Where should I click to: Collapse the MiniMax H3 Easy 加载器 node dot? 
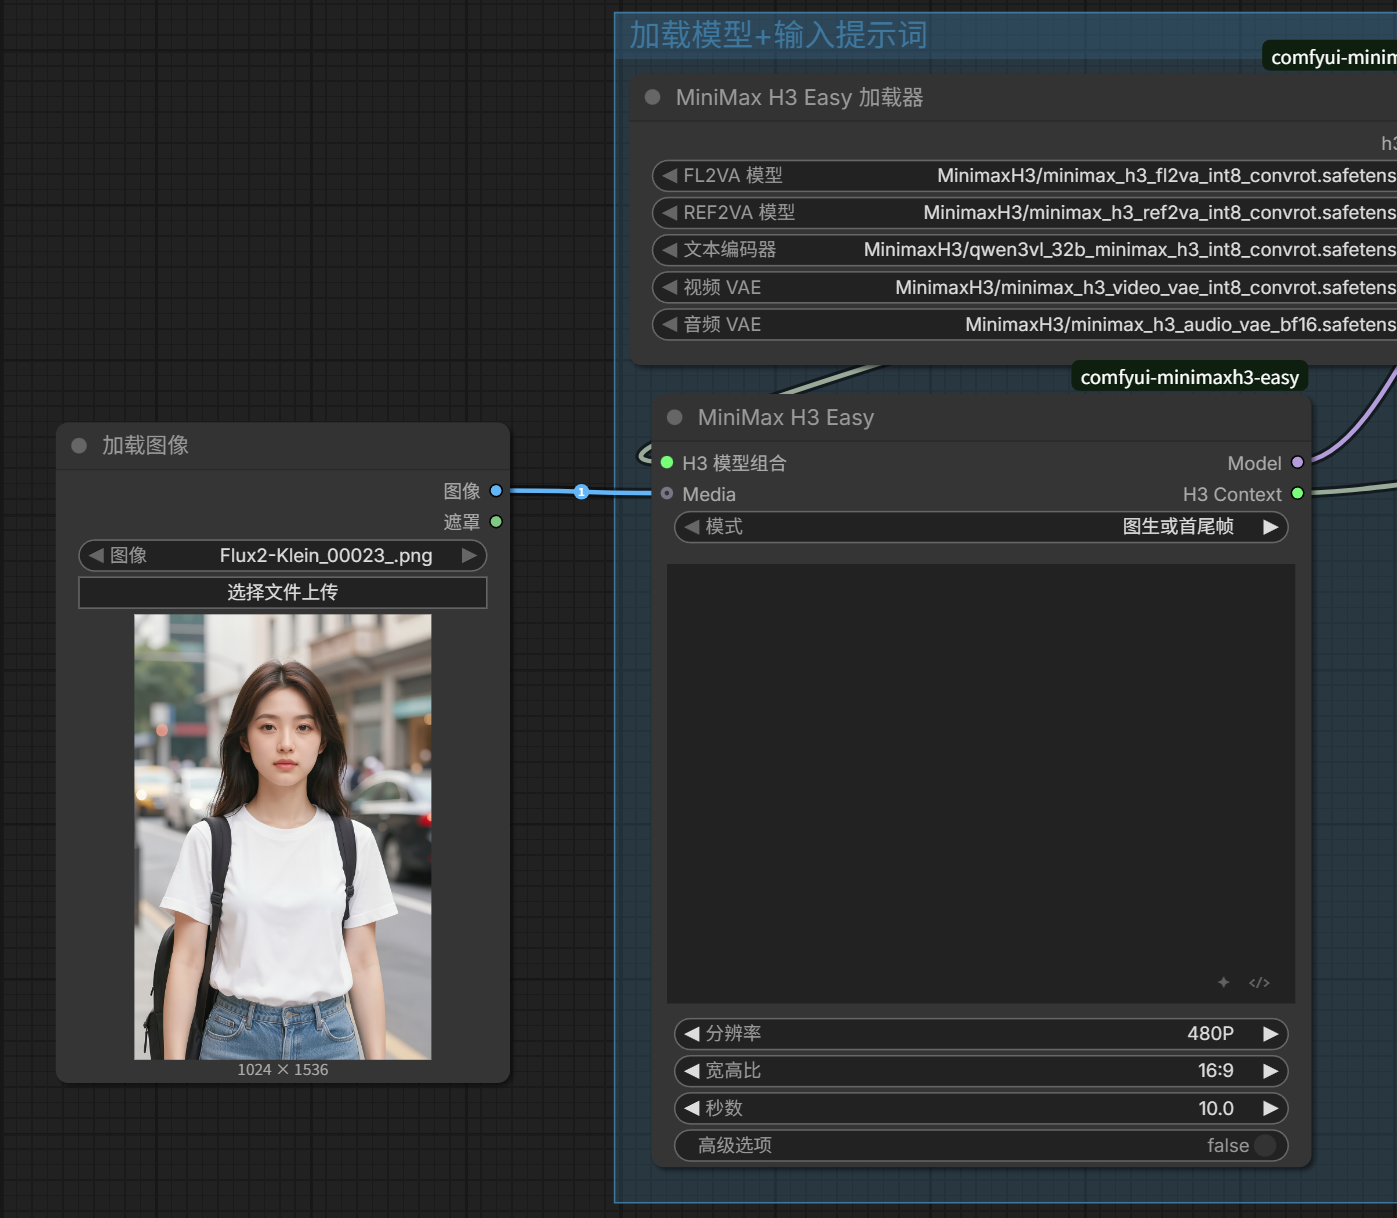coord(653,97)
